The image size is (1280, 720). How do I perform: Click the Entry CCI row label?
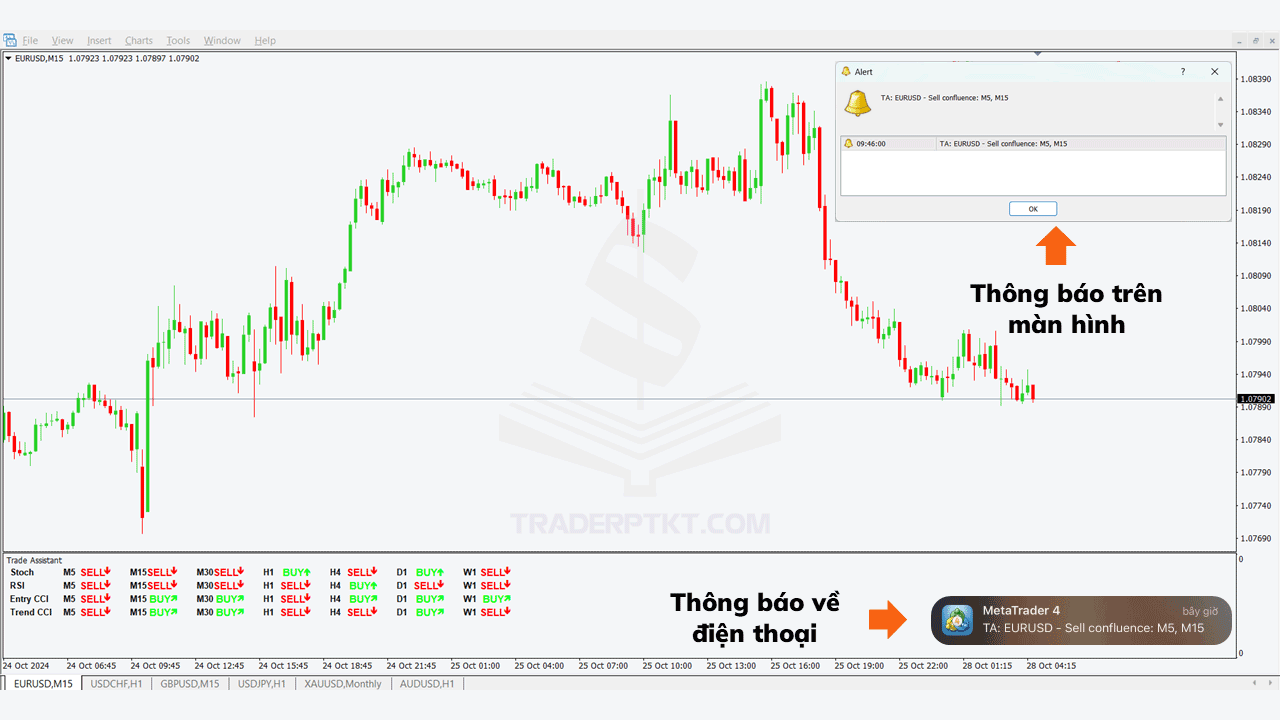click(x=29, y=599)
